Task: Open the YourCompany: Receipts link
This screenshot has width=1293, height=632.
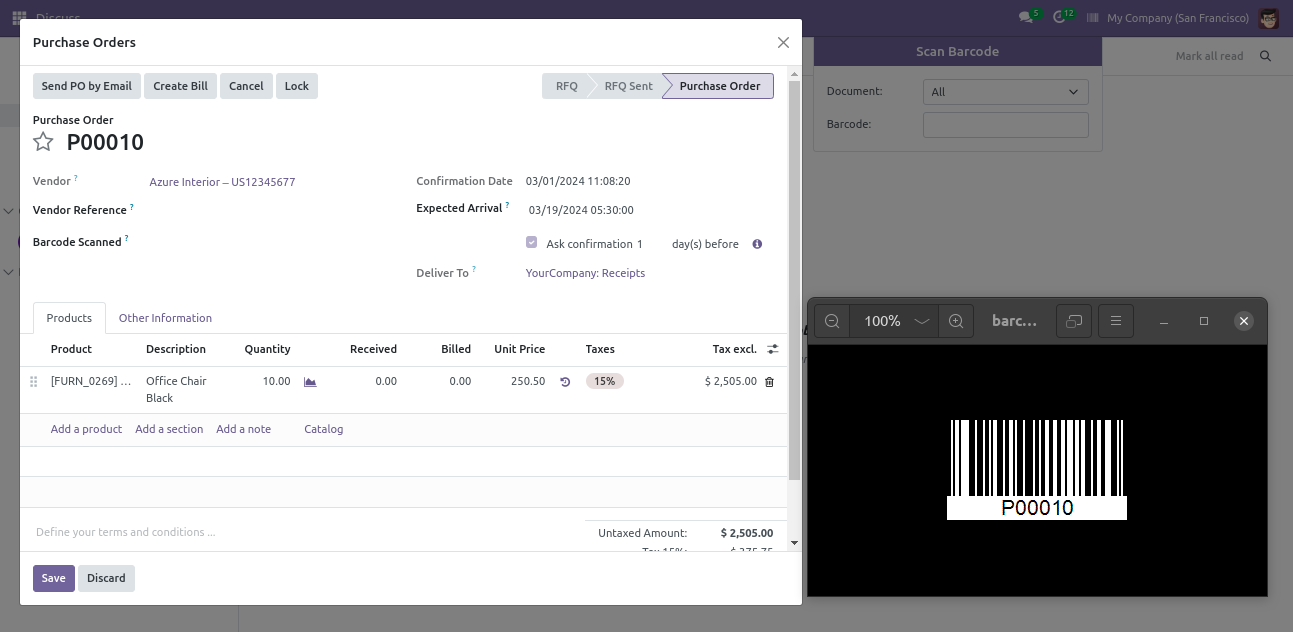Action: pyautogui.click(x=585, y=273)
